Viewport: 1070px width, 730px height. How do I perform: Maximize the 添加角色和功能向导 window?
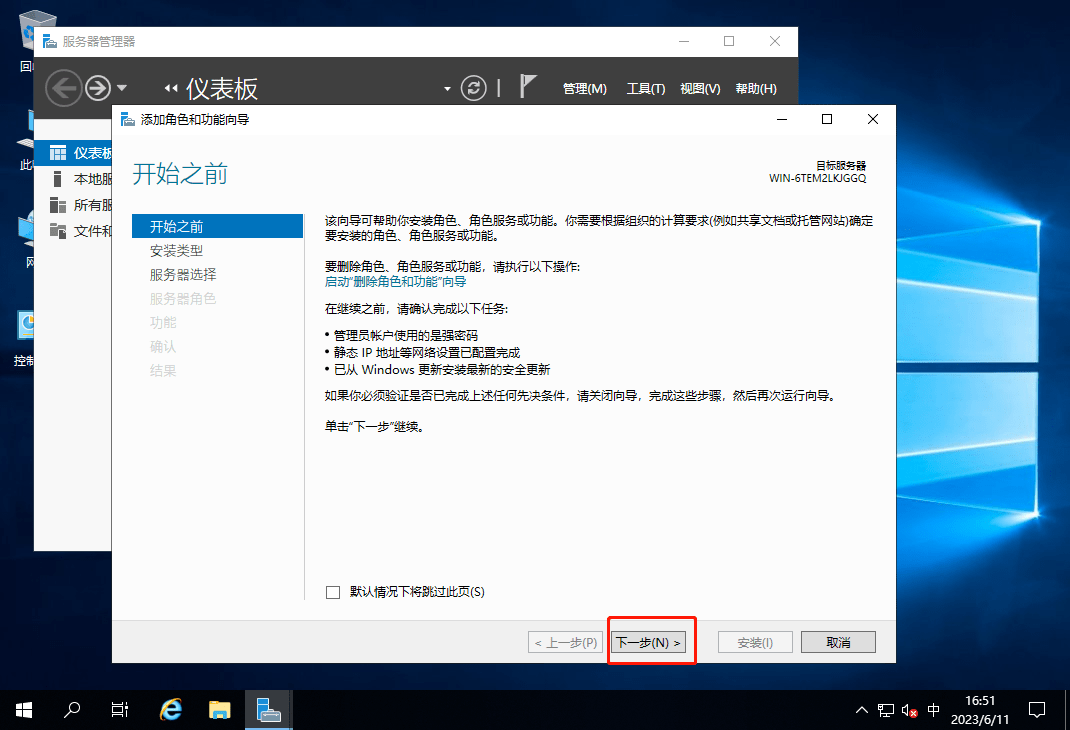click(827, 119)
